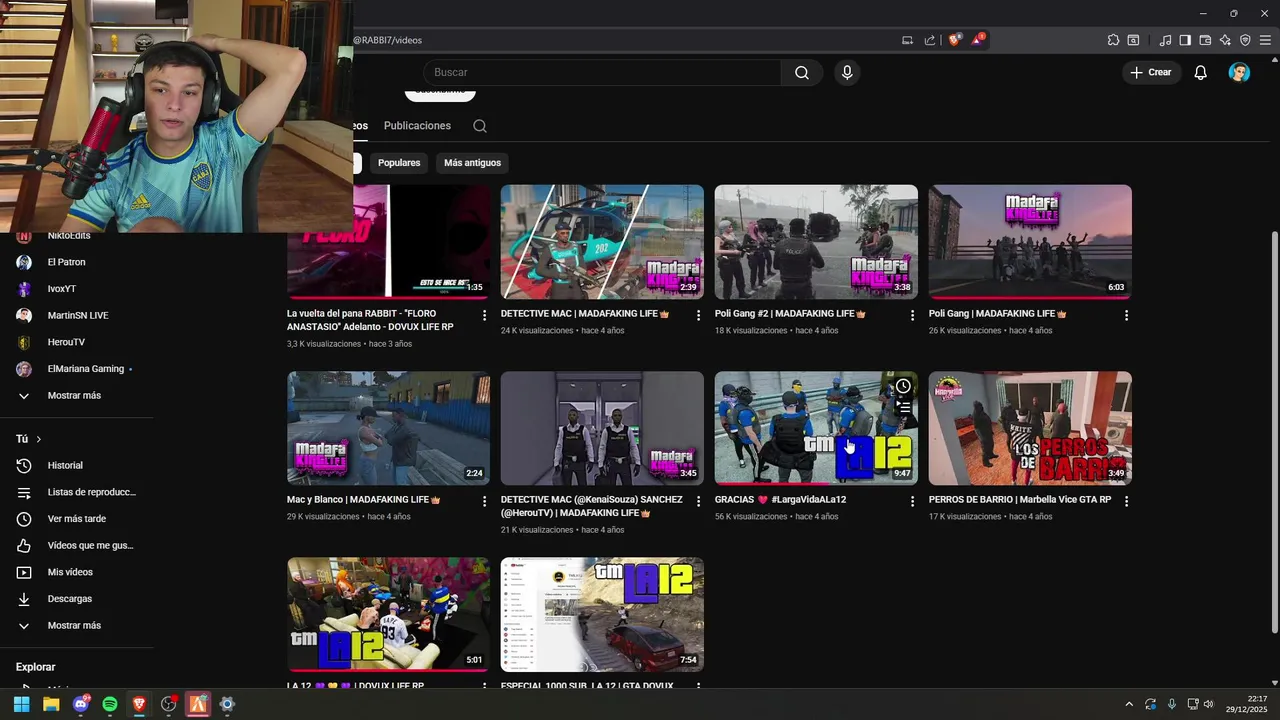Open Brave Leo AI sparkle icon
The height and width of the screenshot is (720, 1280).
[1225, 40]
